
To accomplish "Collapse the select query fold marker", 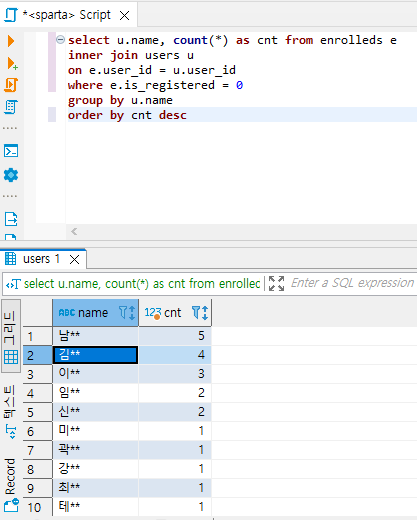I will click(x=60, y=40).
